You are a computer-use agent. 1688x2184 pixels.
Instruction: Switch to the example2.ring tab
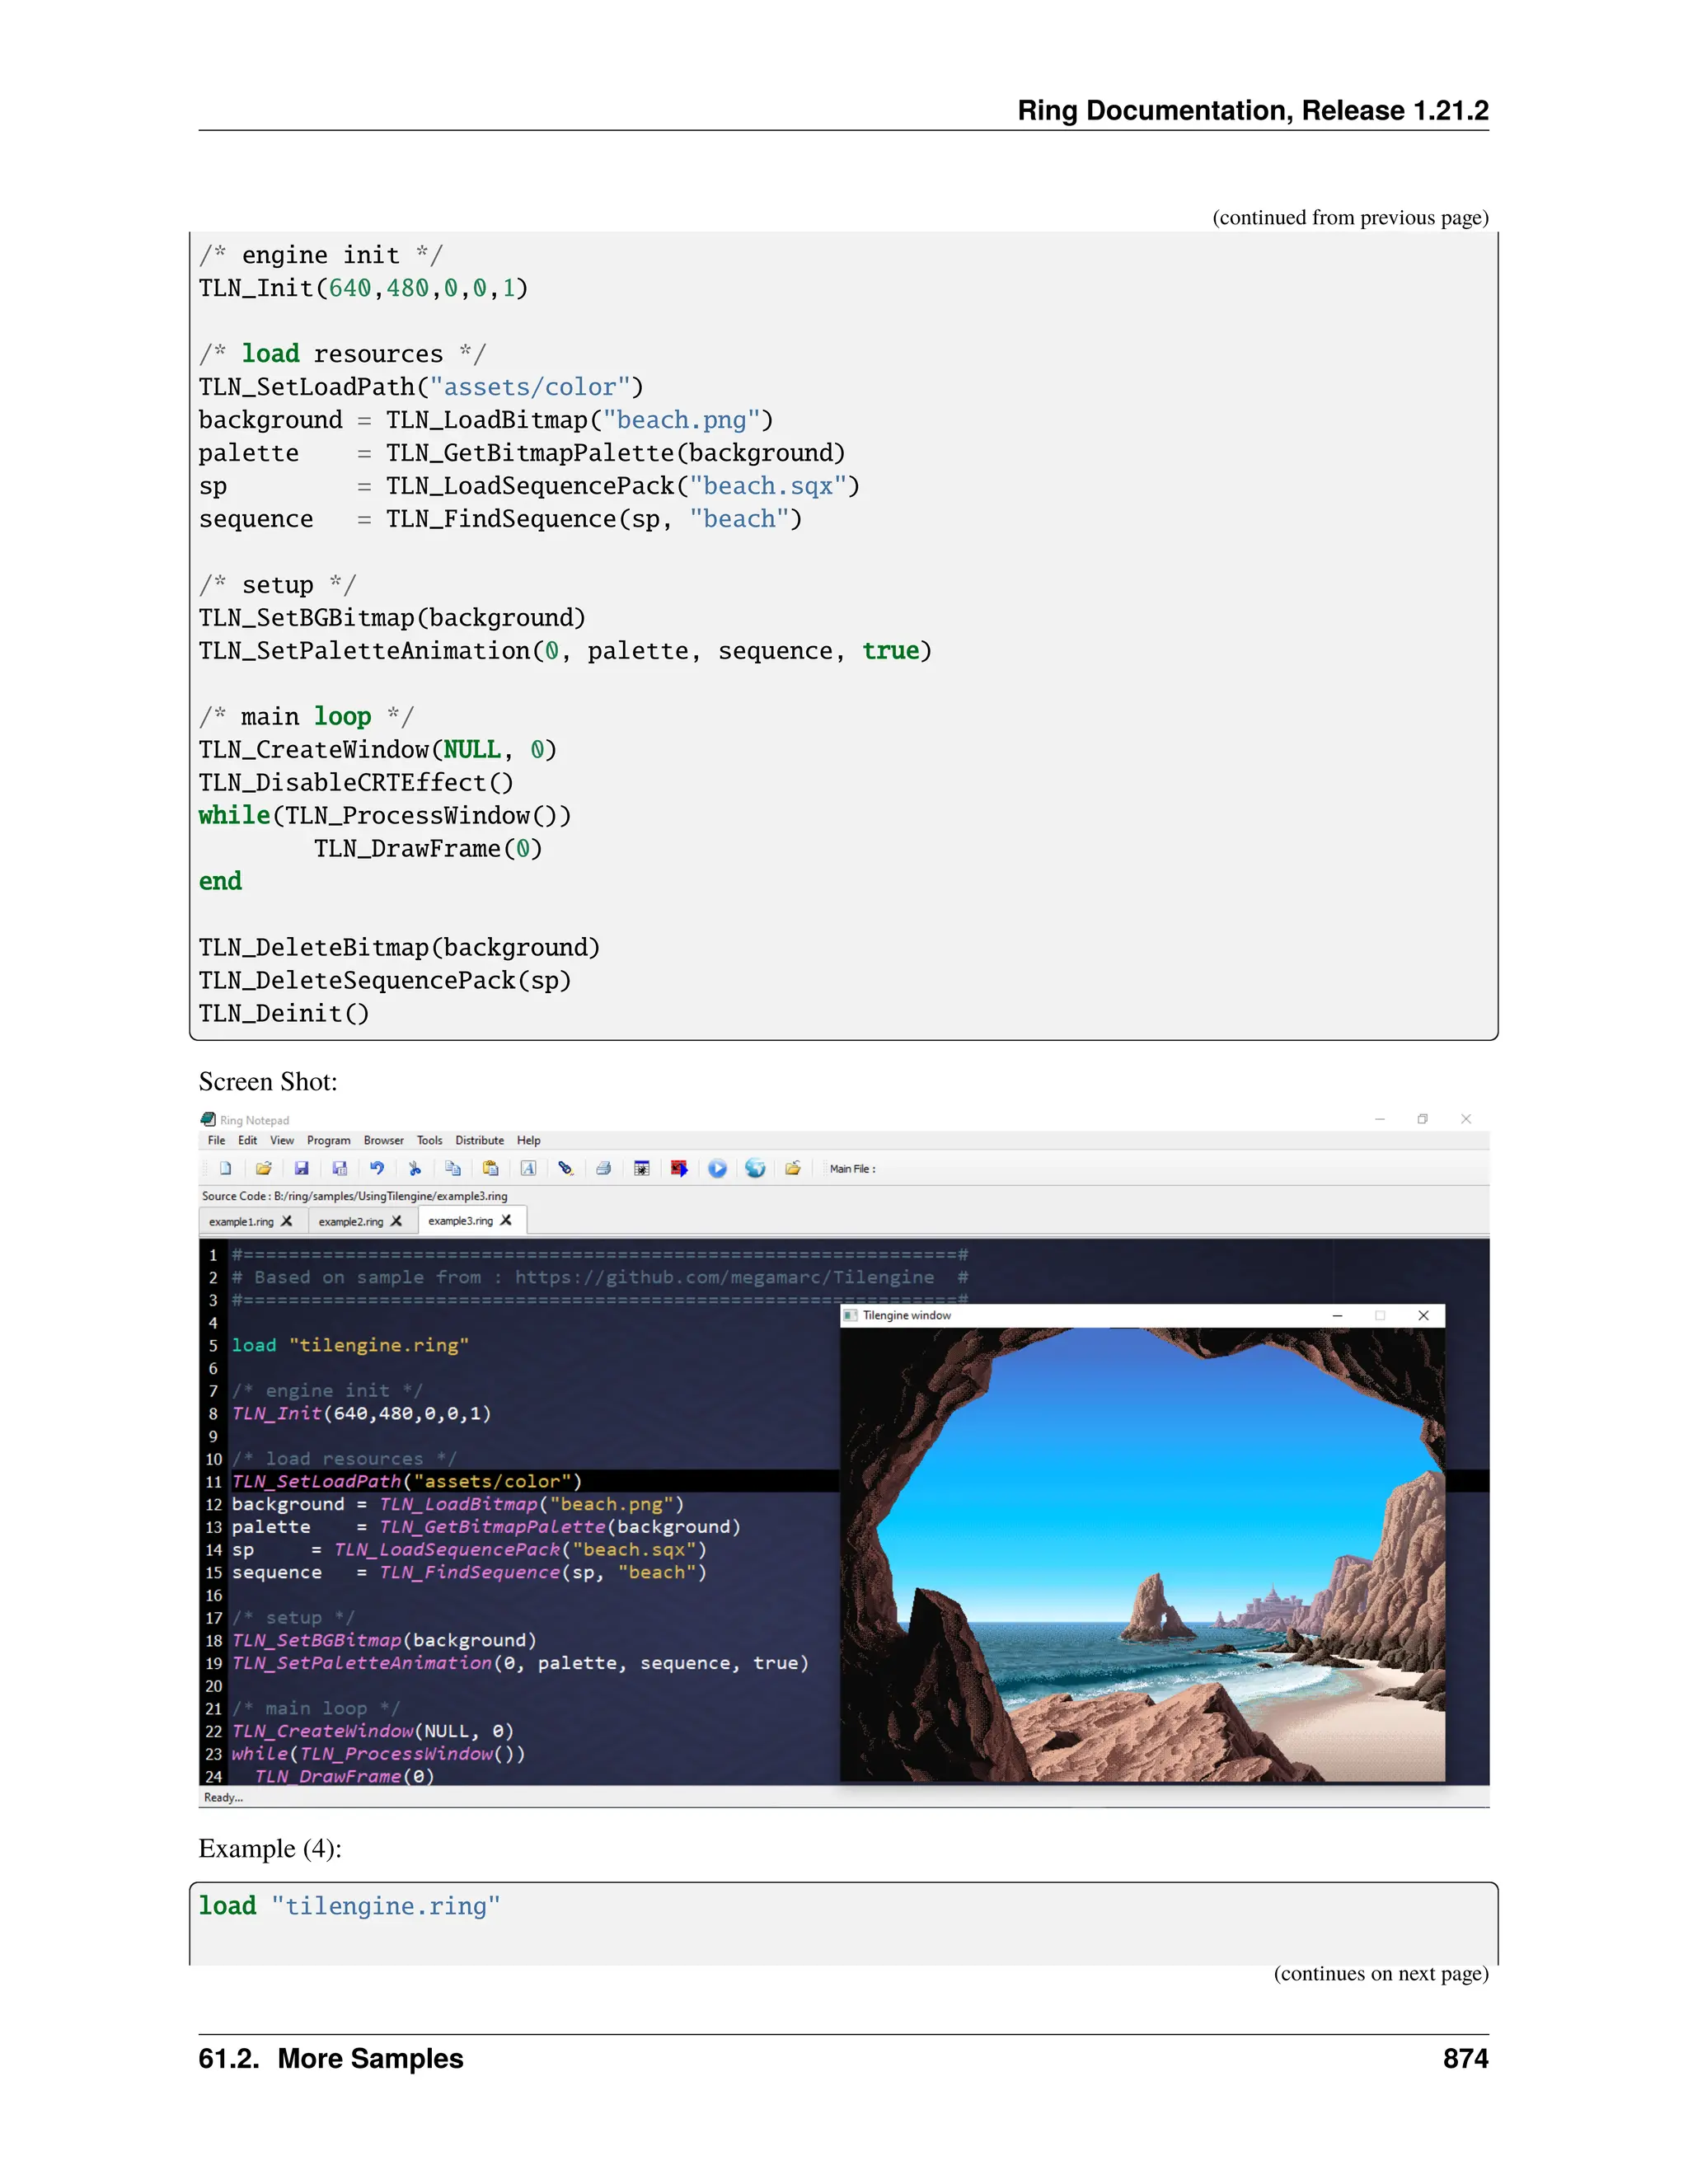pyautogui.click(x=351, y=1221)
